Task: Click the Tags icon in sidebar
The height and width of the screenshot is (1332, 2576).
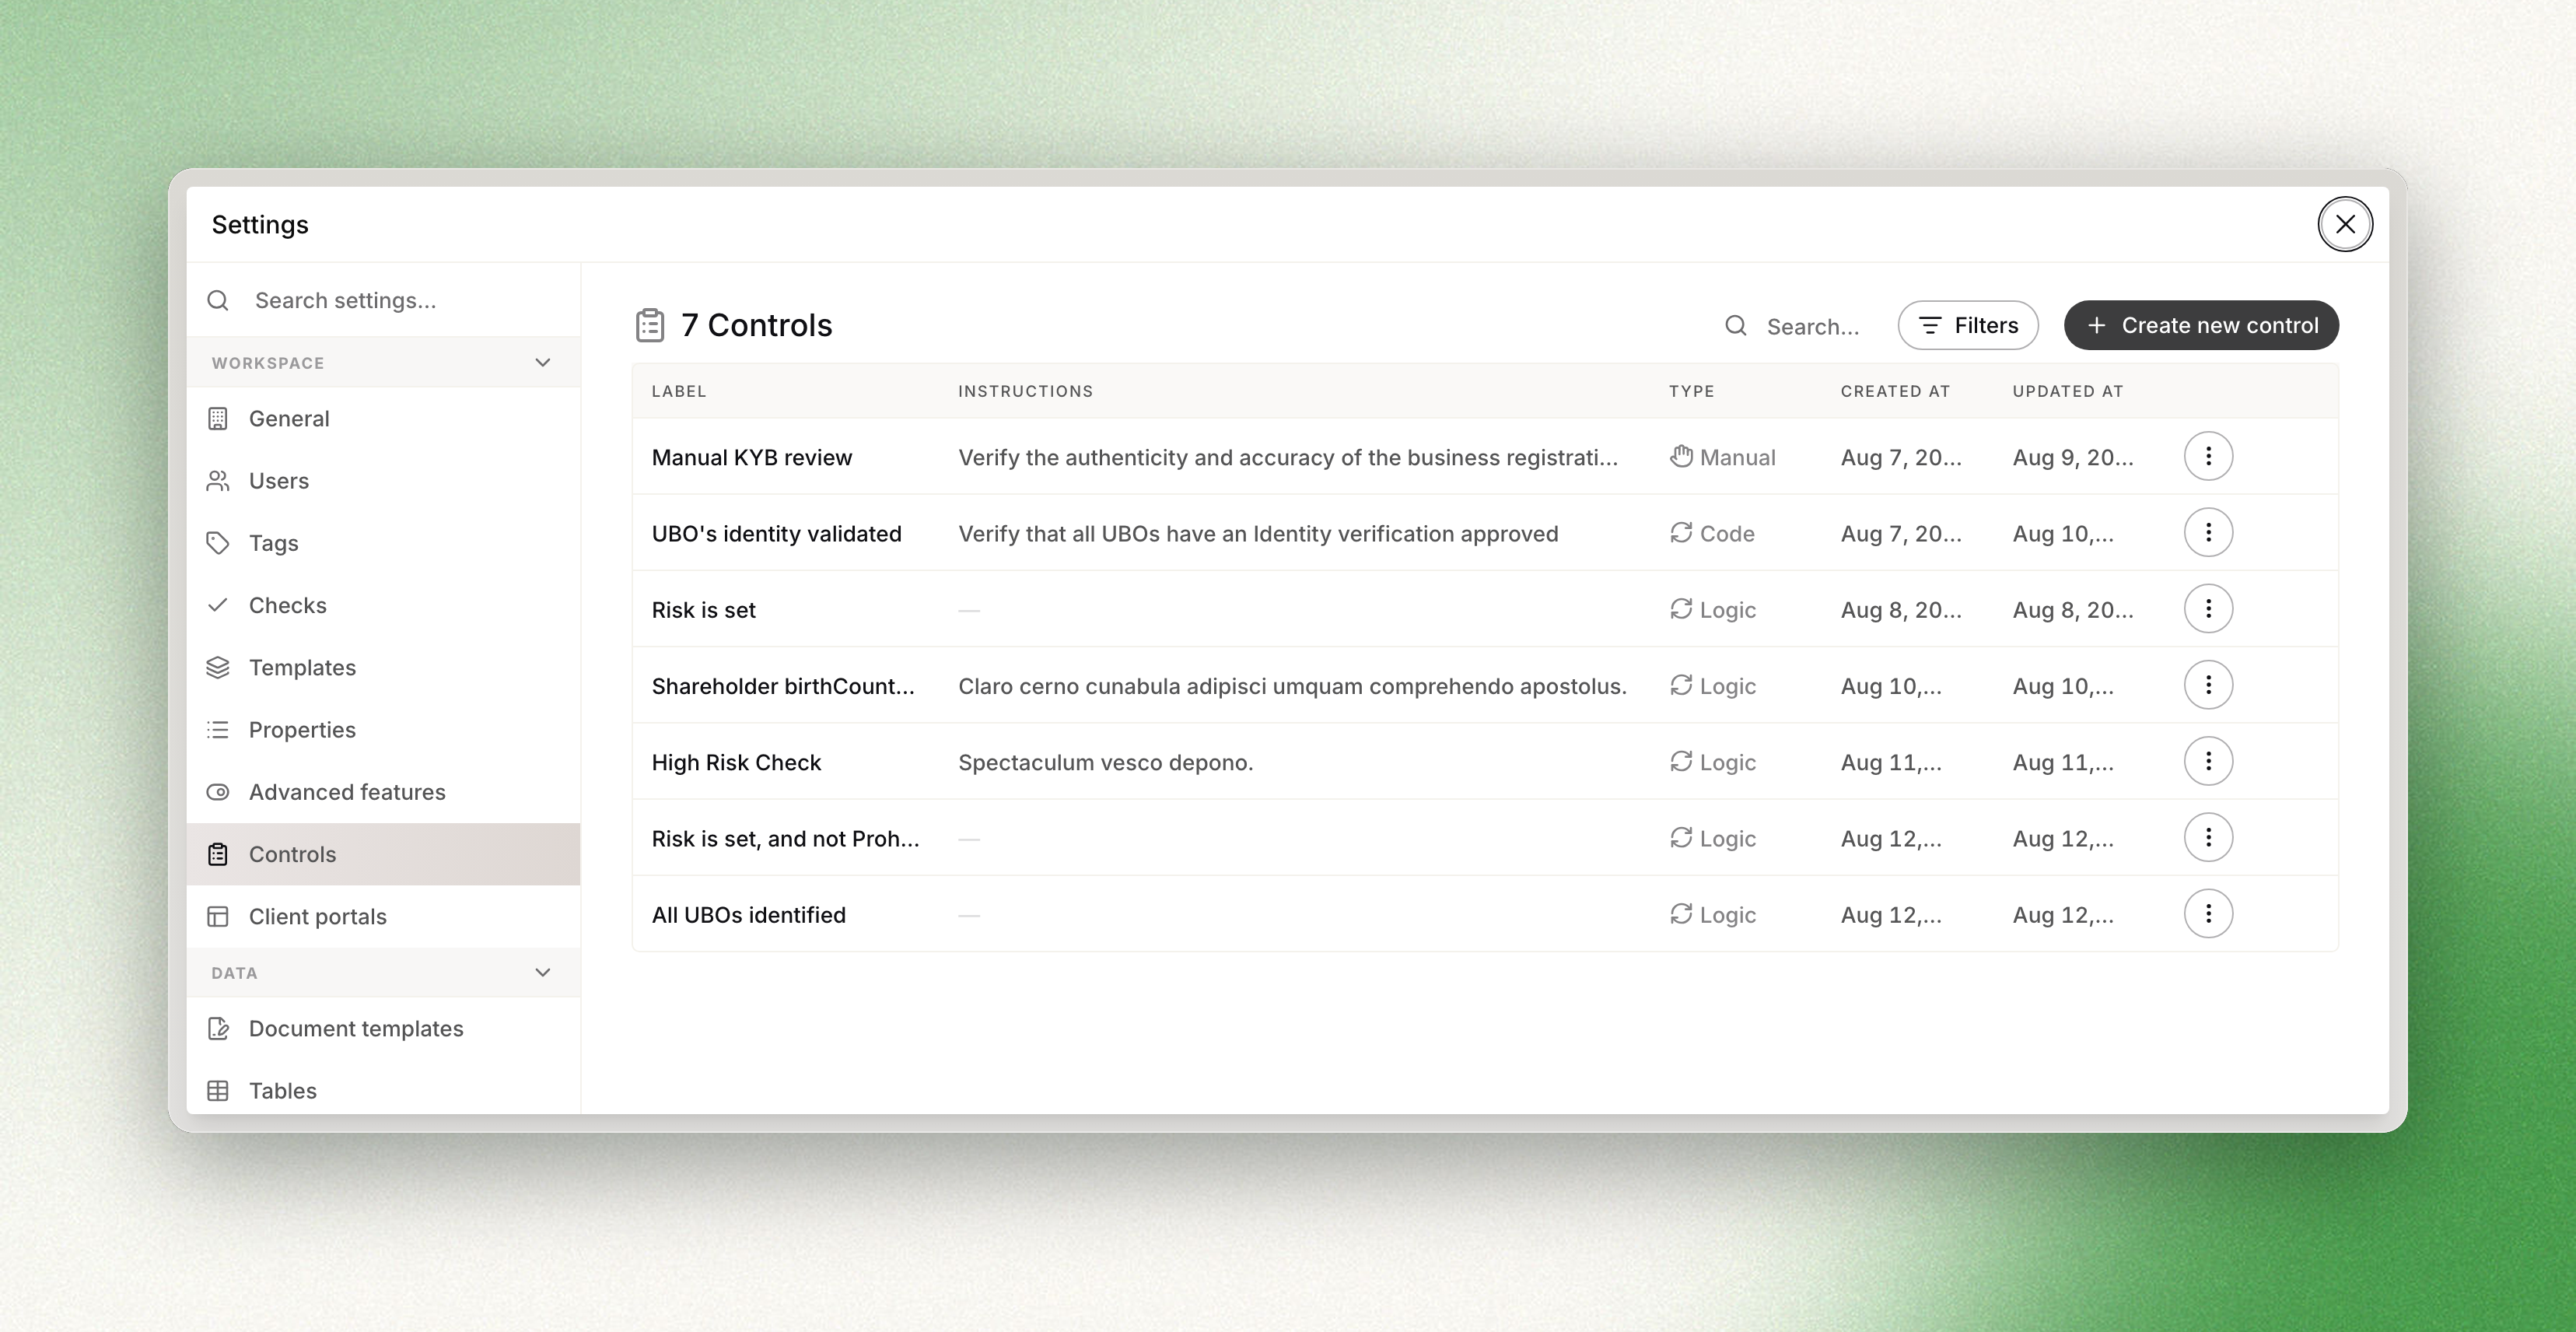Action: click(x=218, y=543)
